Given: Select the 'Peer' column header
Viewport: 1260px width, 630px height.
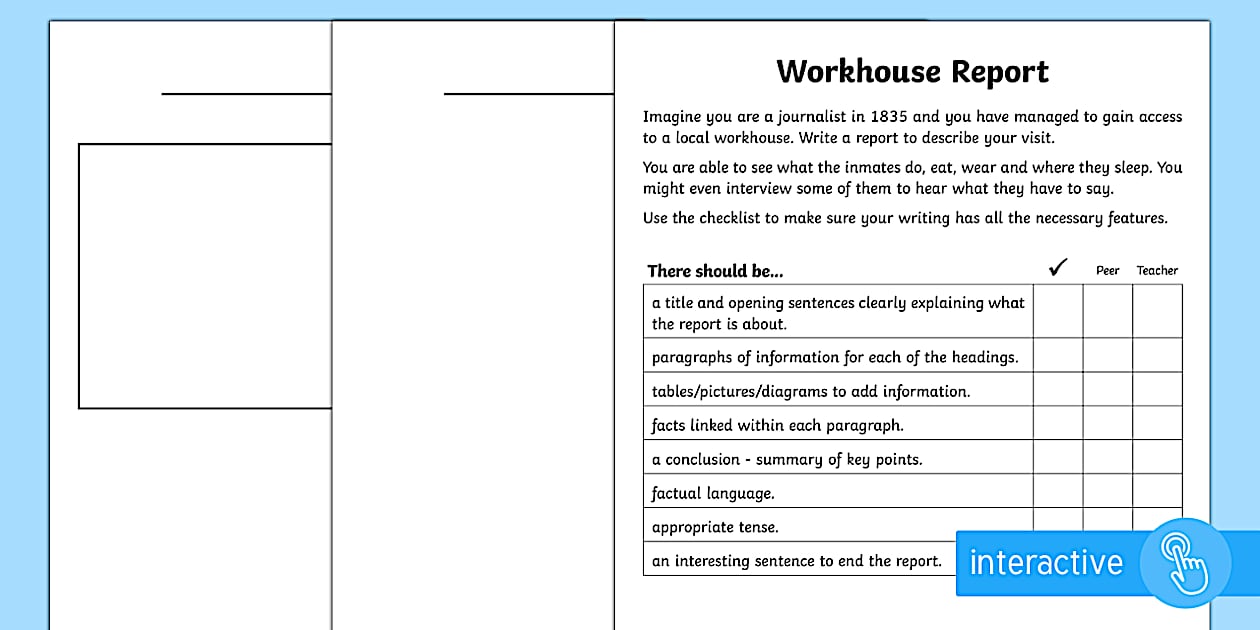Looking at the screenshot, I should pos(1107,270).
